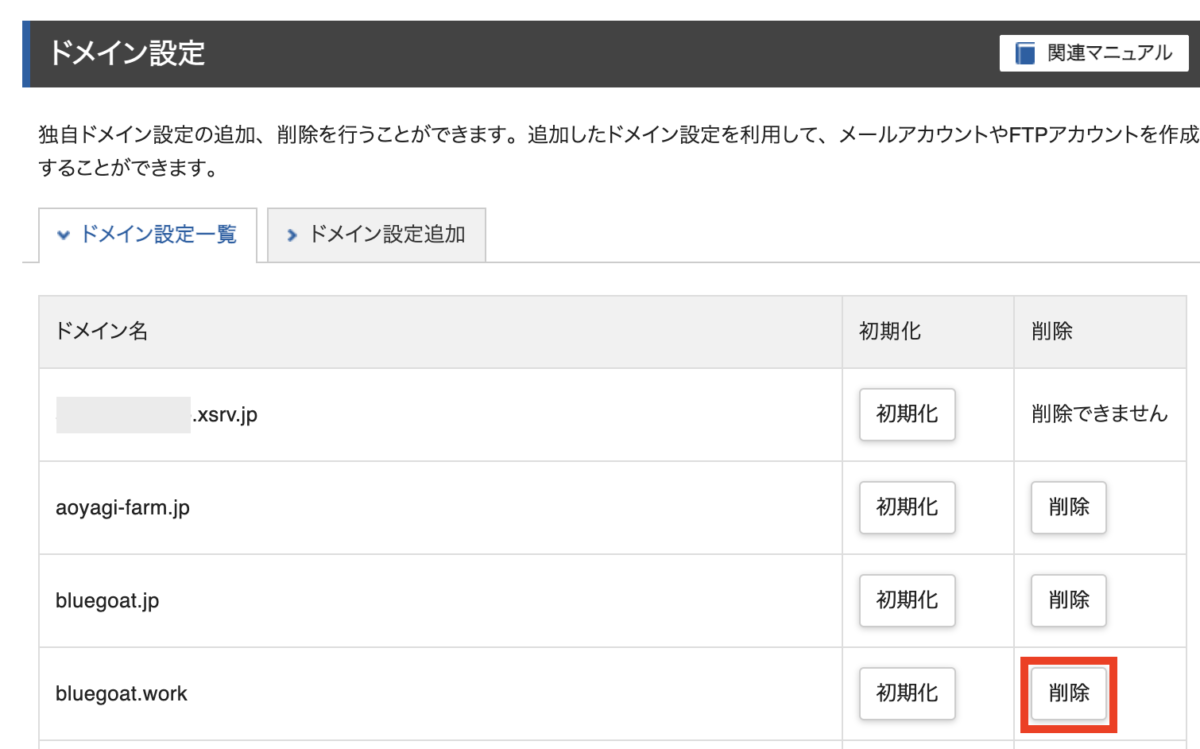Click the ドメイン名 column header
The image size is (1200, 749).
tap(102, 332)
